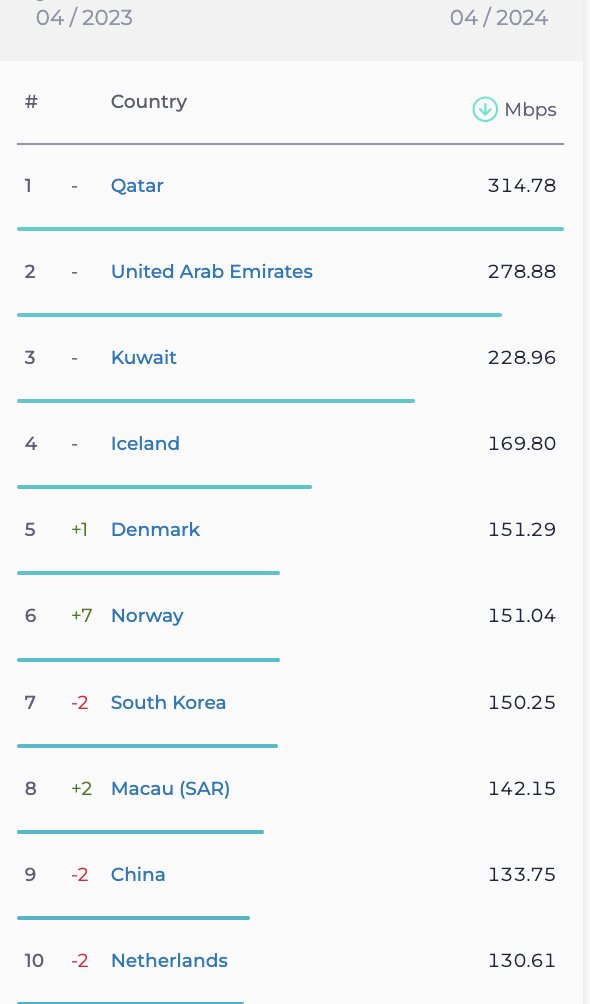Open the United Arab Emirates country page

(211, 272)
